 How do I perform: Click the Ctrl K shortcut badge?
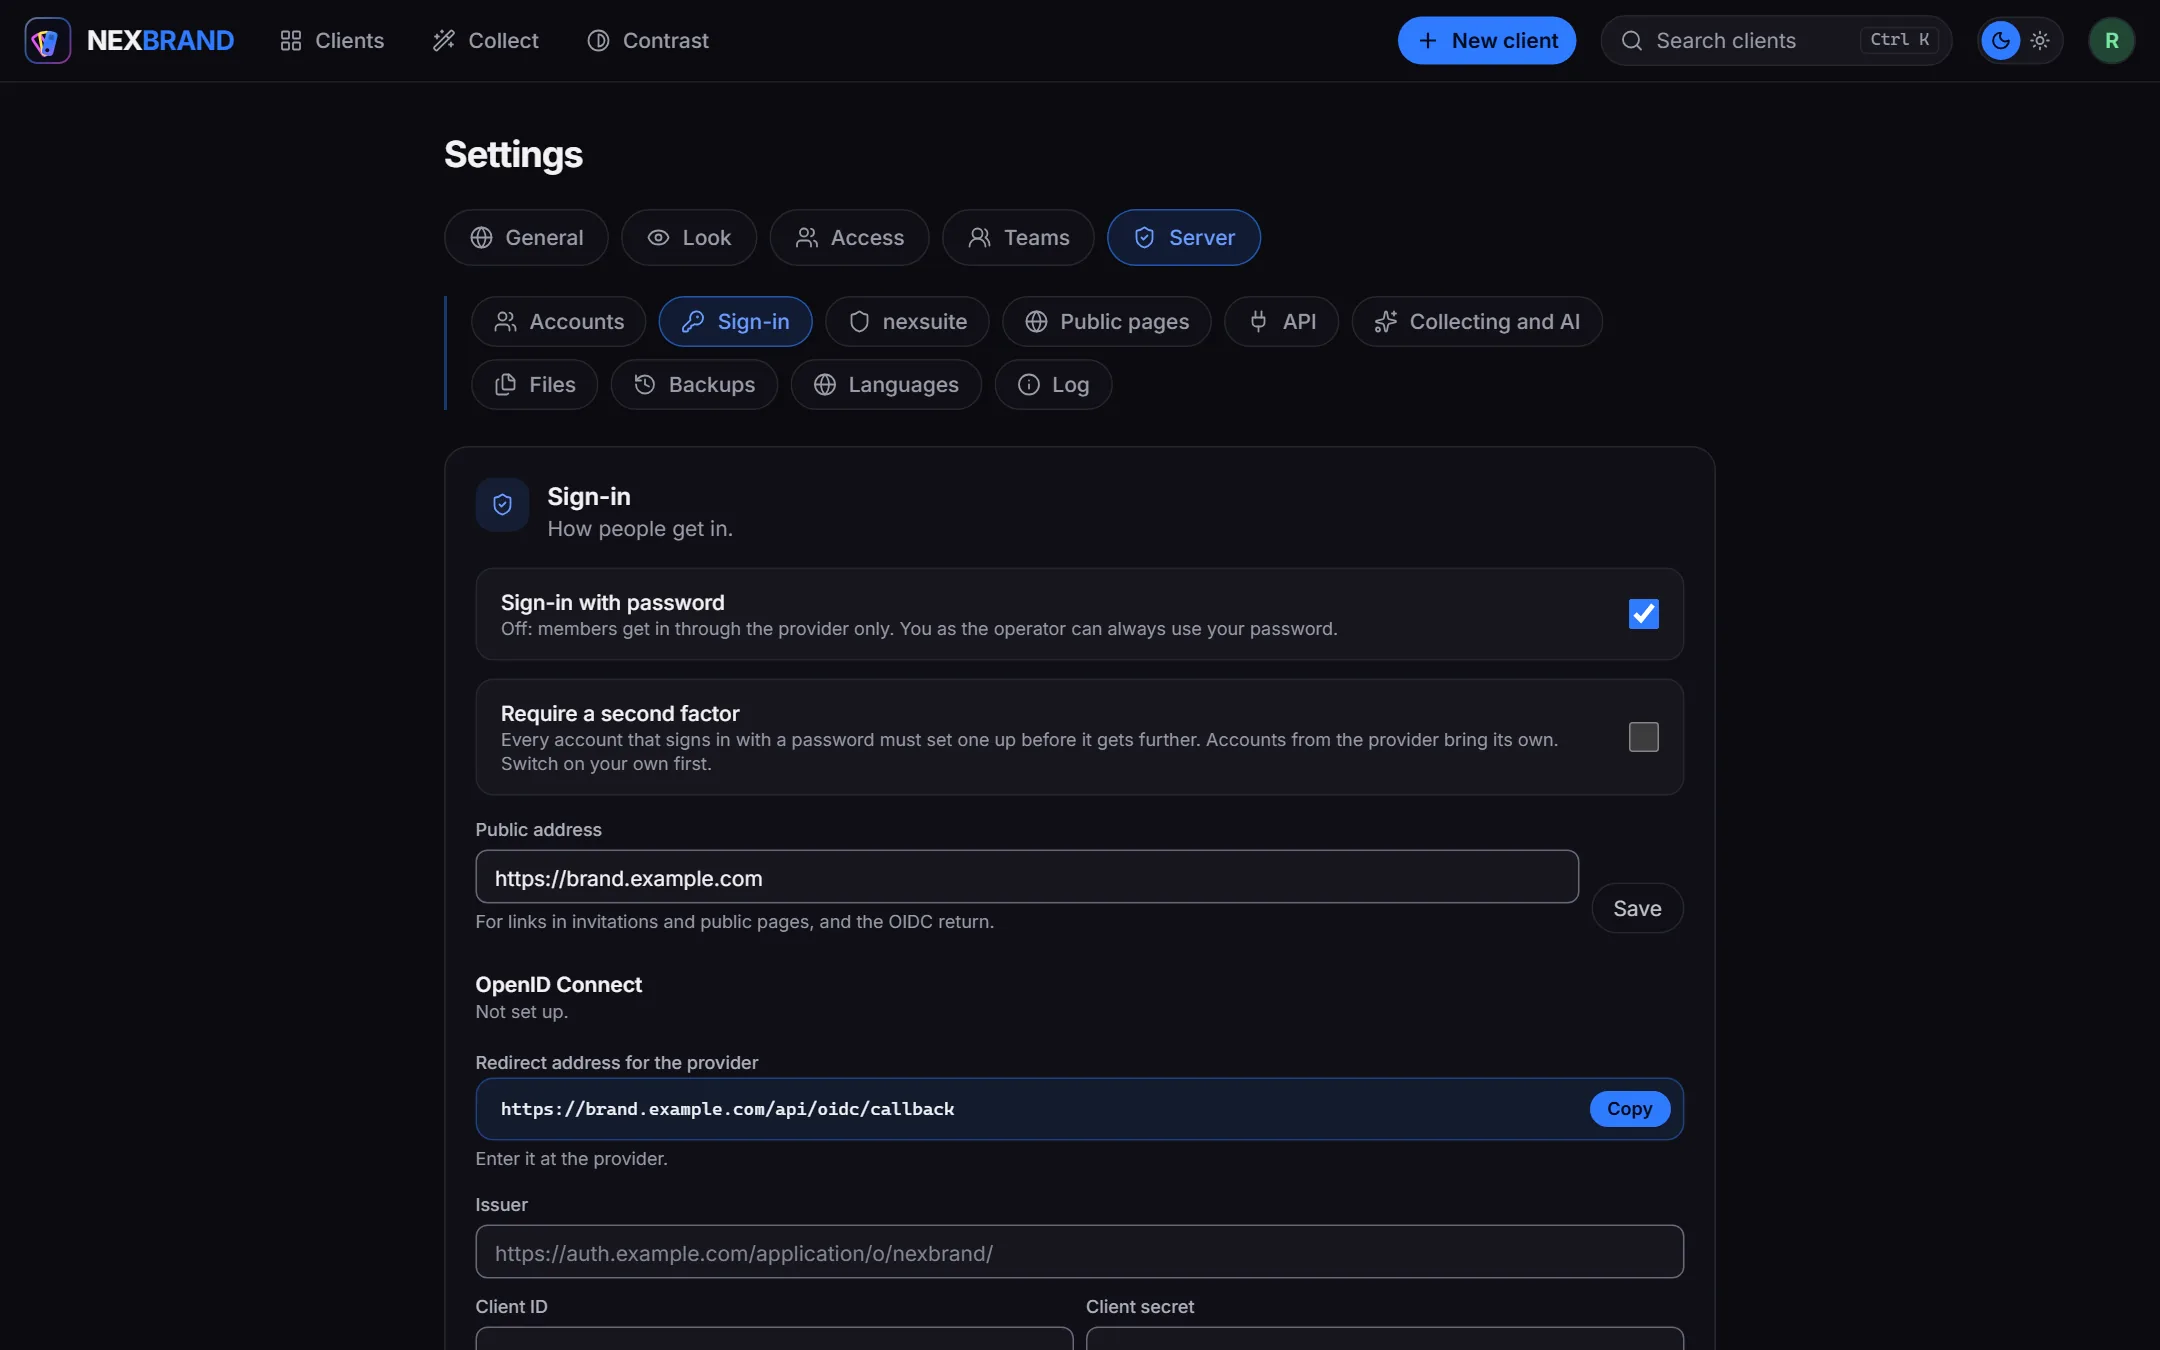click(1899, 40)
